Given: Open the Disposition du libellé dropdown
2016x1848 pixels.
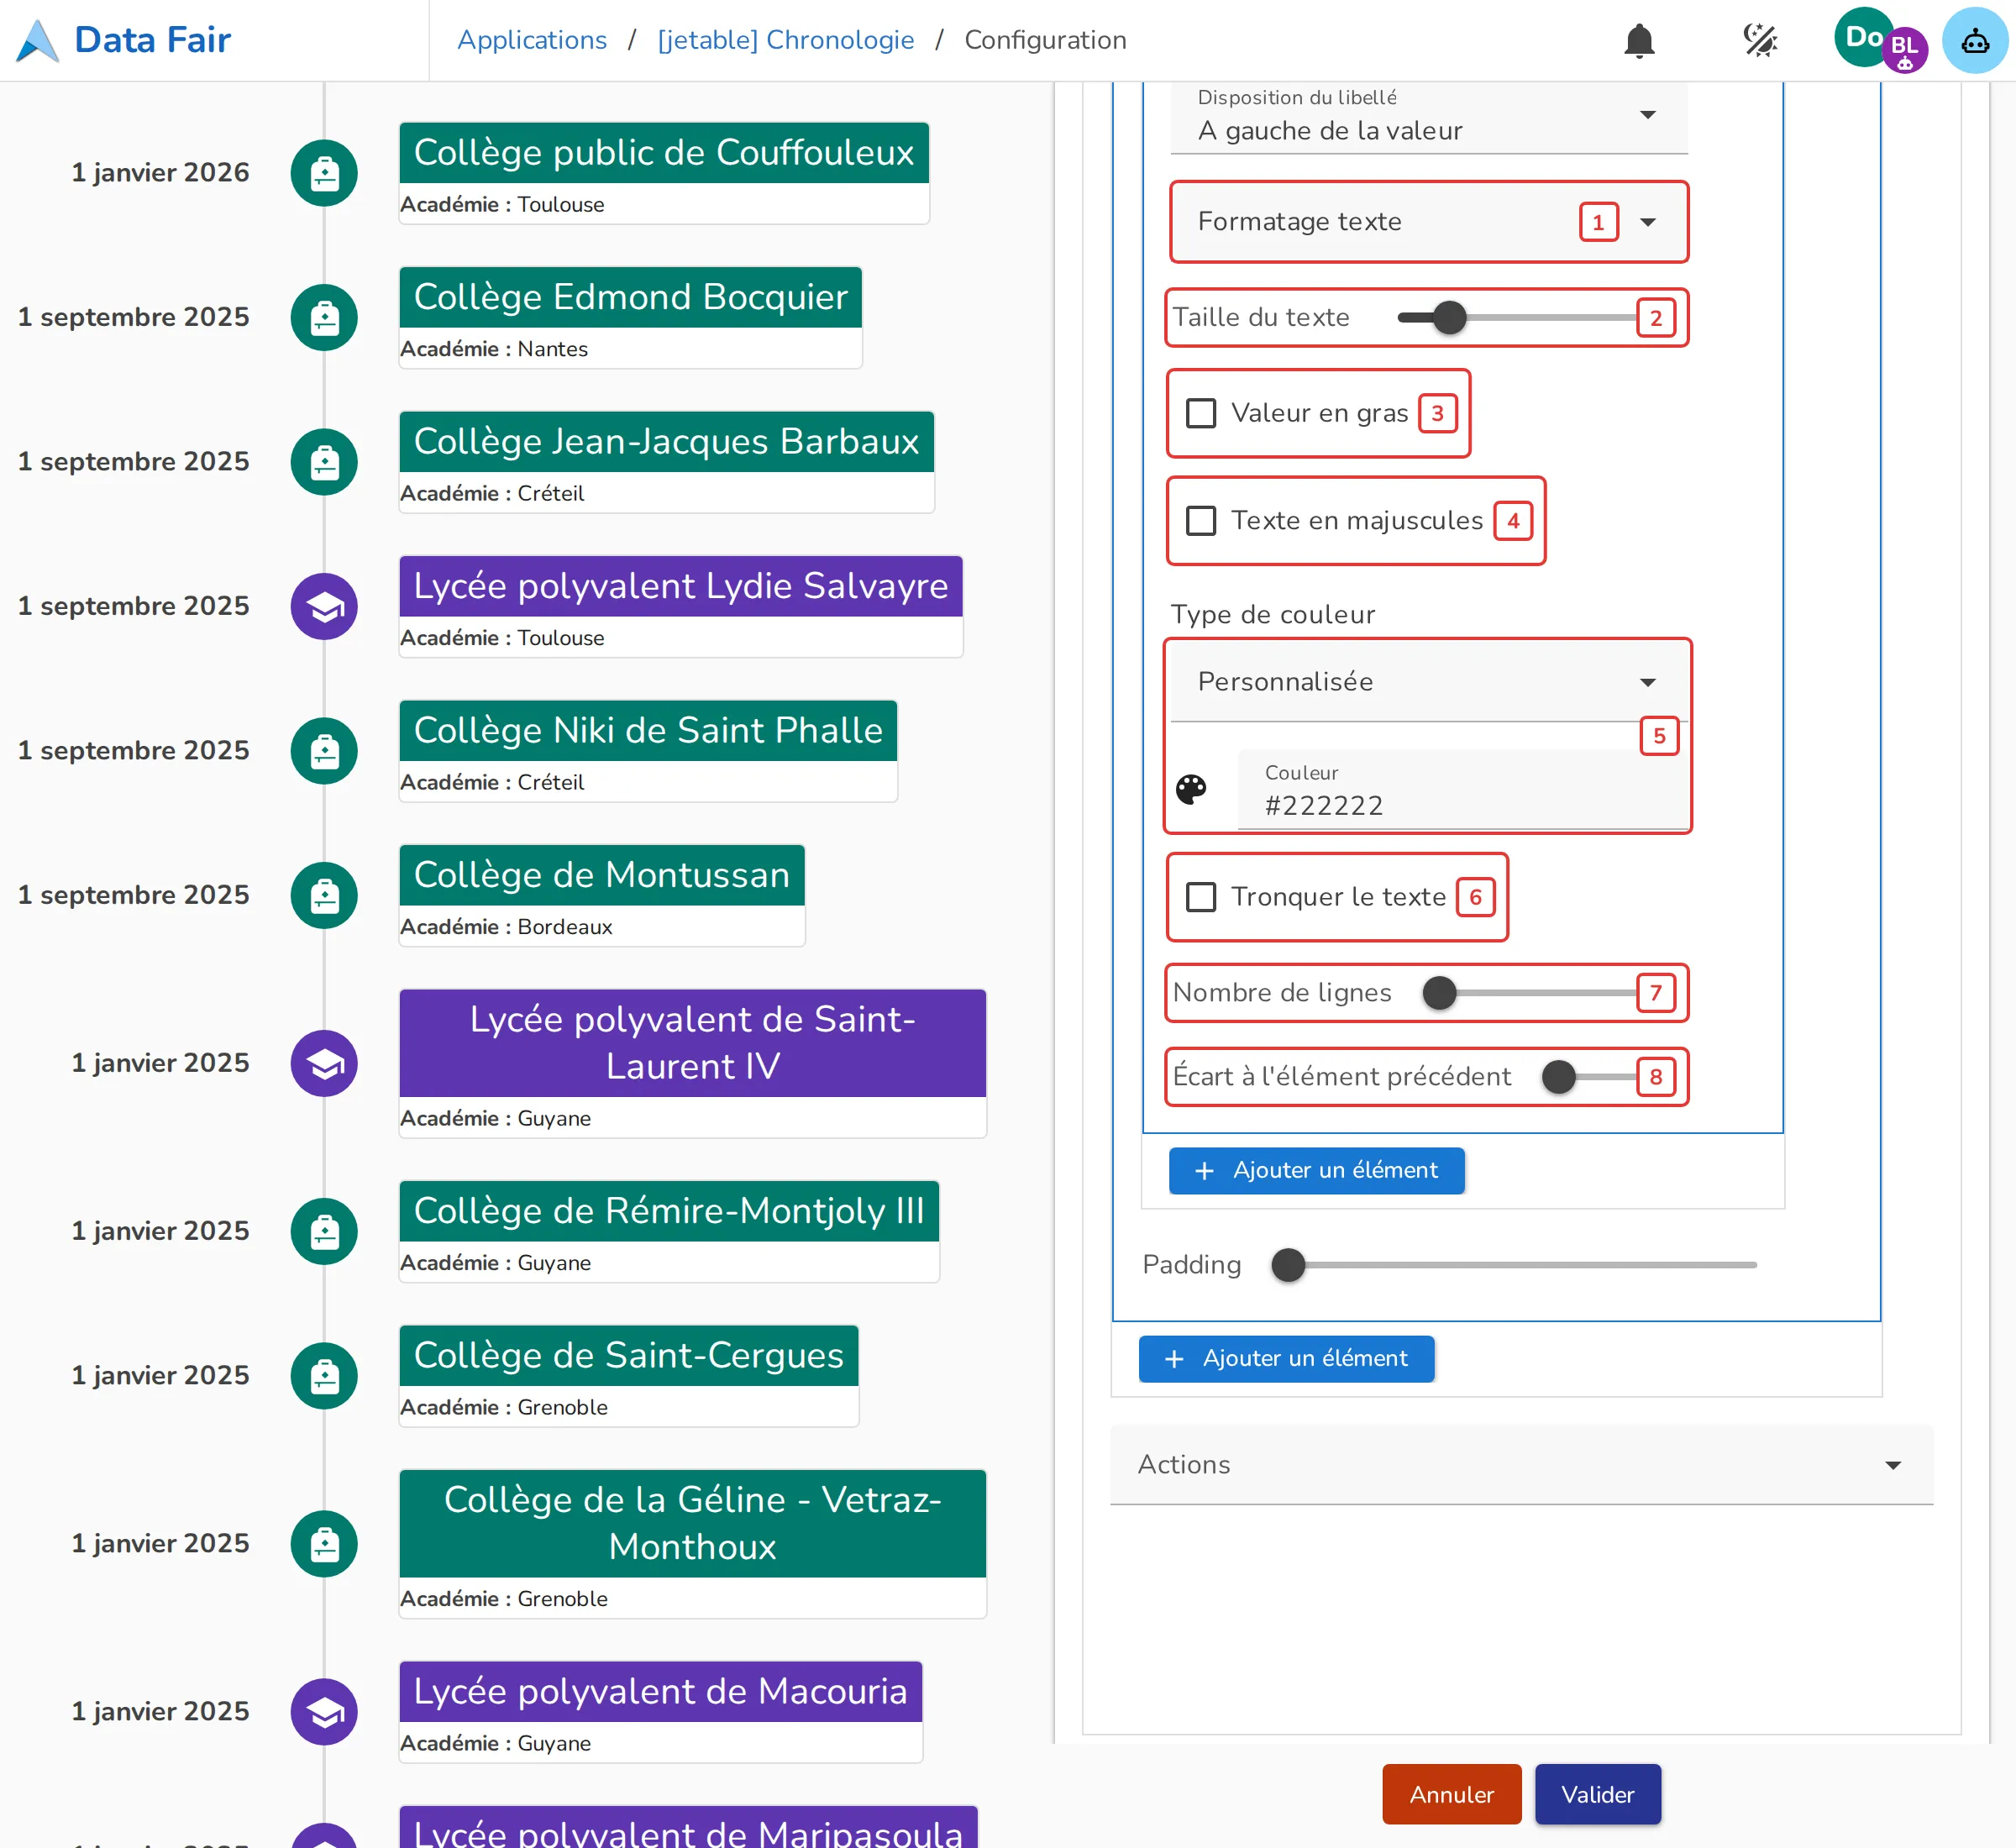Looking at the screenshot, I should point(1429,118).
